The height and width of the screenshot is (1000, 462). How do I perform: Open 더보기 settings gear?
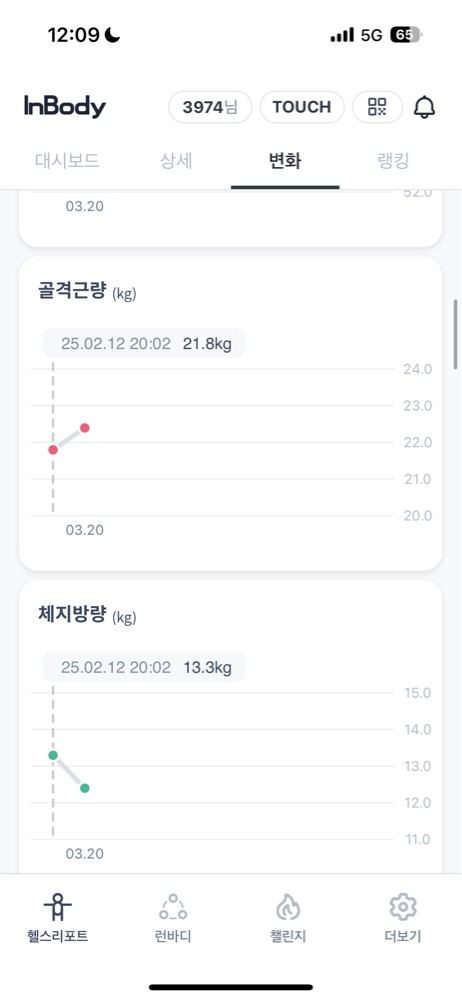[403, 918]
